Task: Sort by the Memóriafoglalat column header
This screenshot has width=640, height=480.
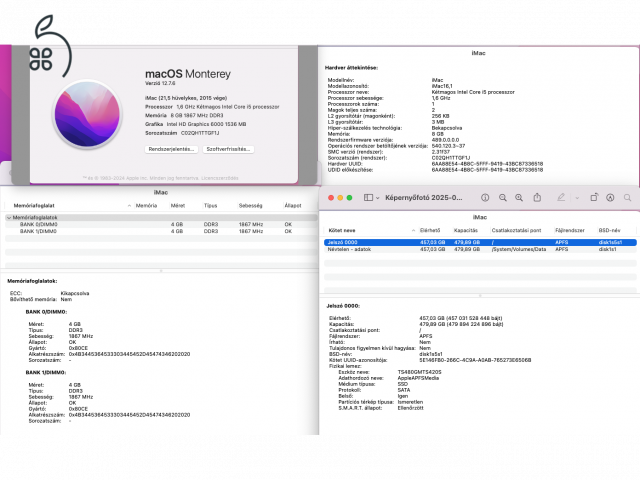Action: point(34,206)
